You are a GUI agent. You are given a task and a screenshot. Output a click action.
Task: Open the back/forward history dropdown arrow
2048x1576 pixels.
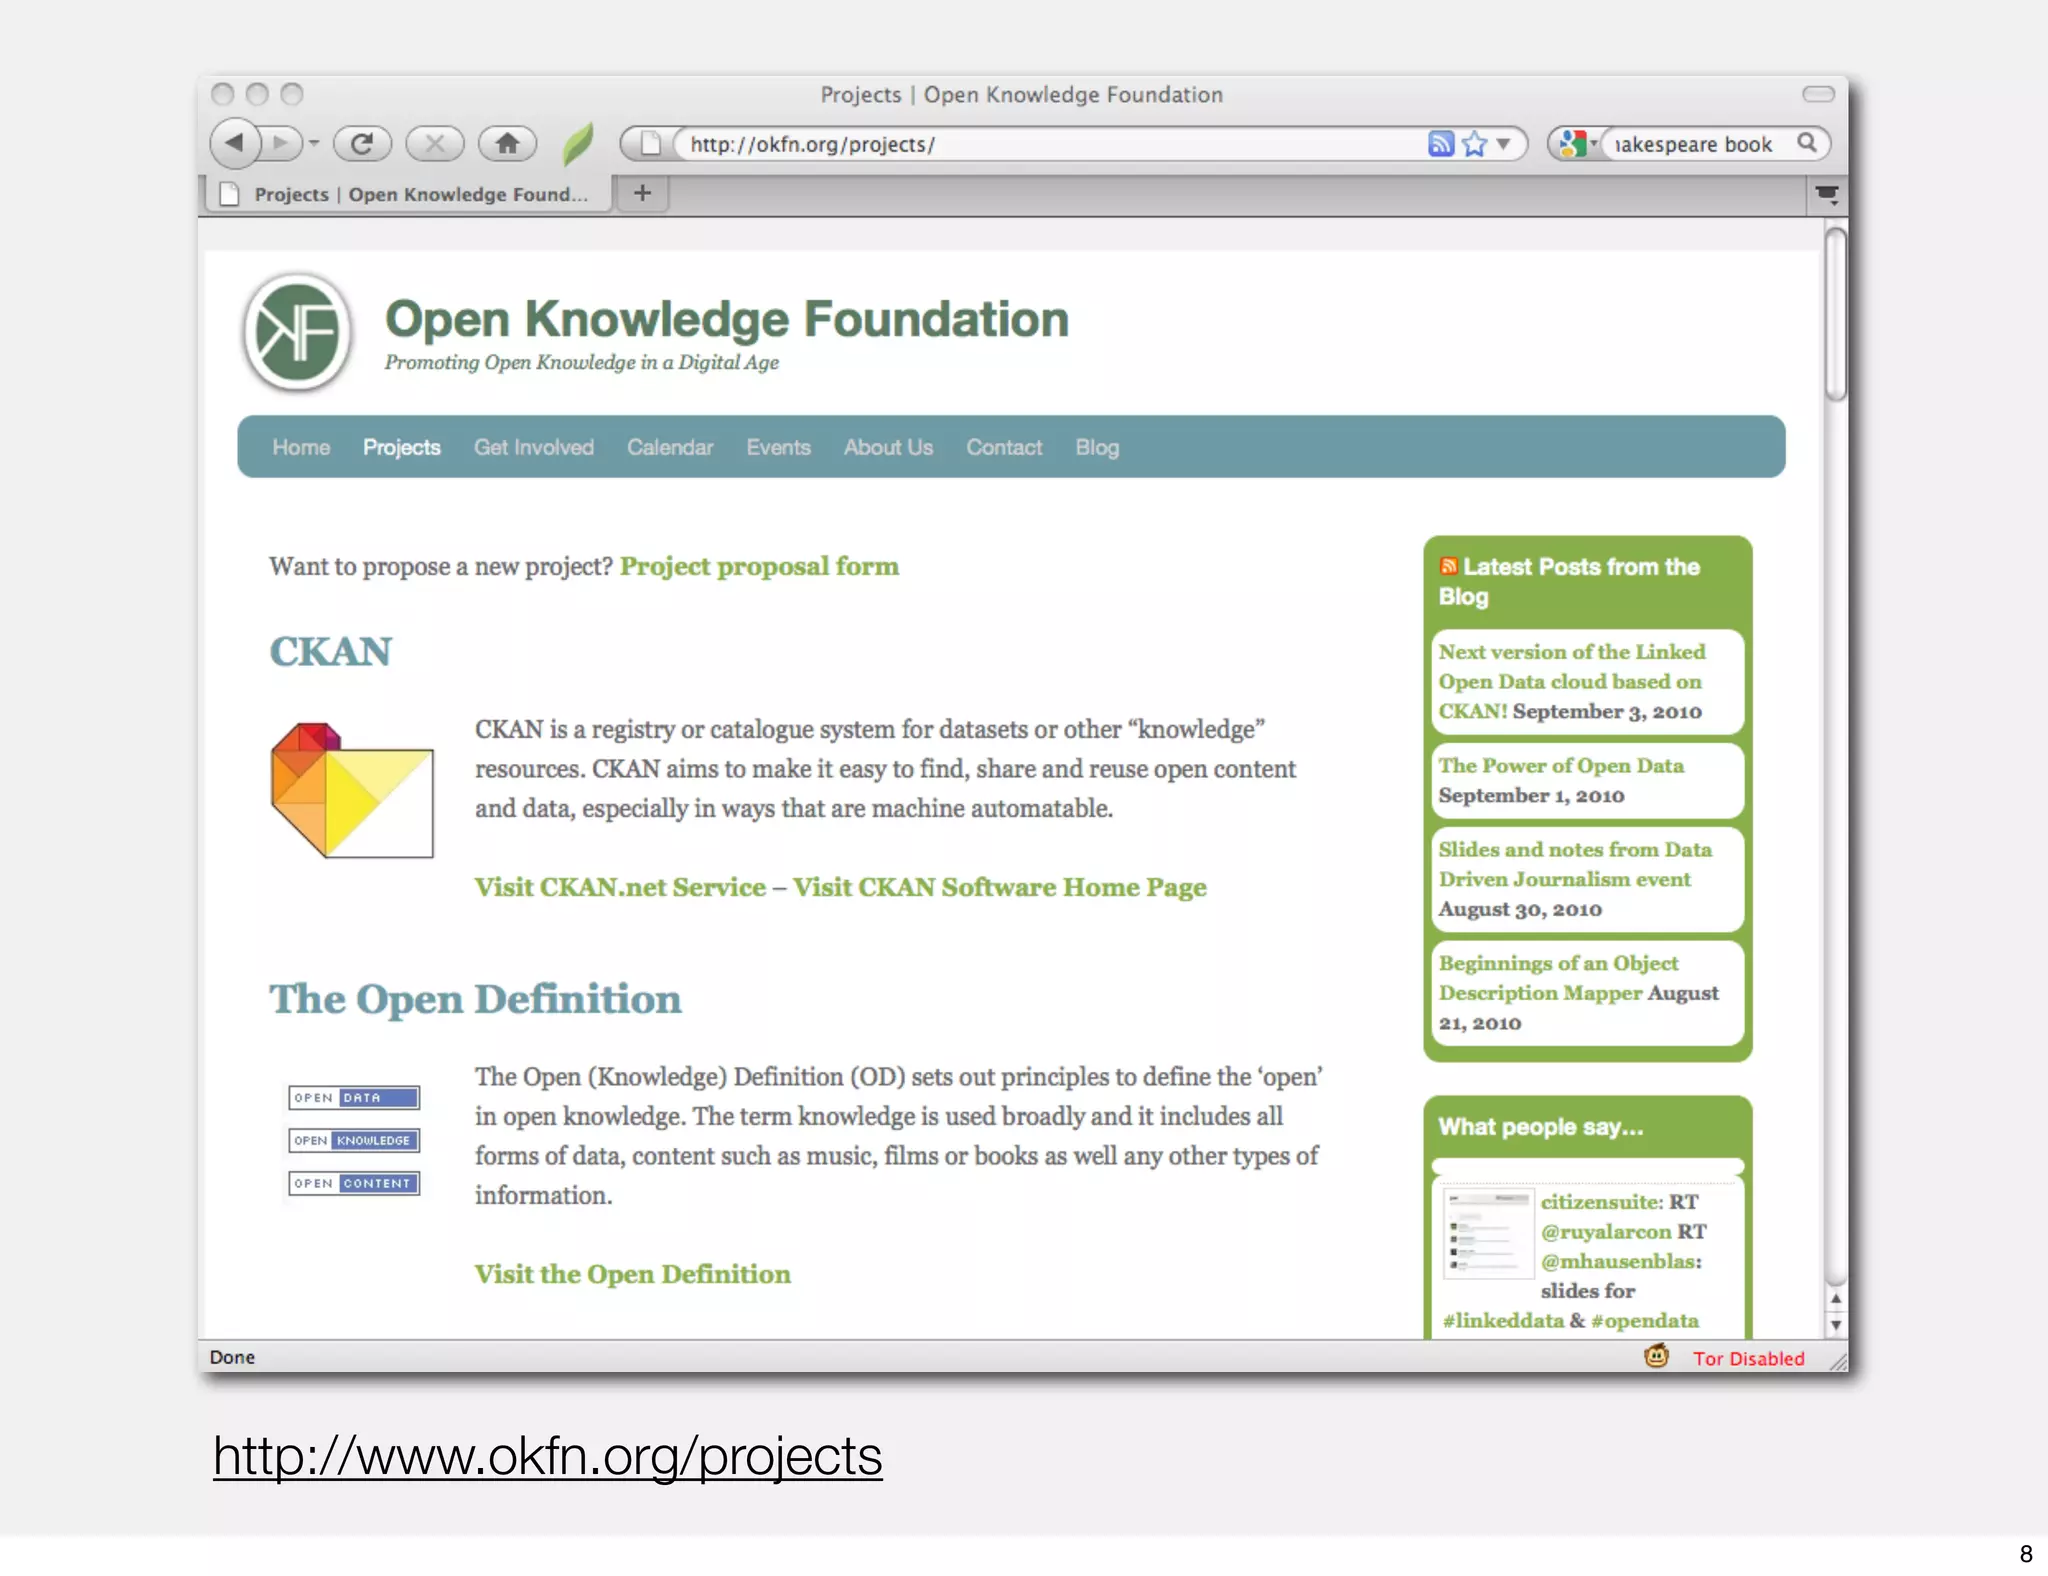[x=314, y=143]
